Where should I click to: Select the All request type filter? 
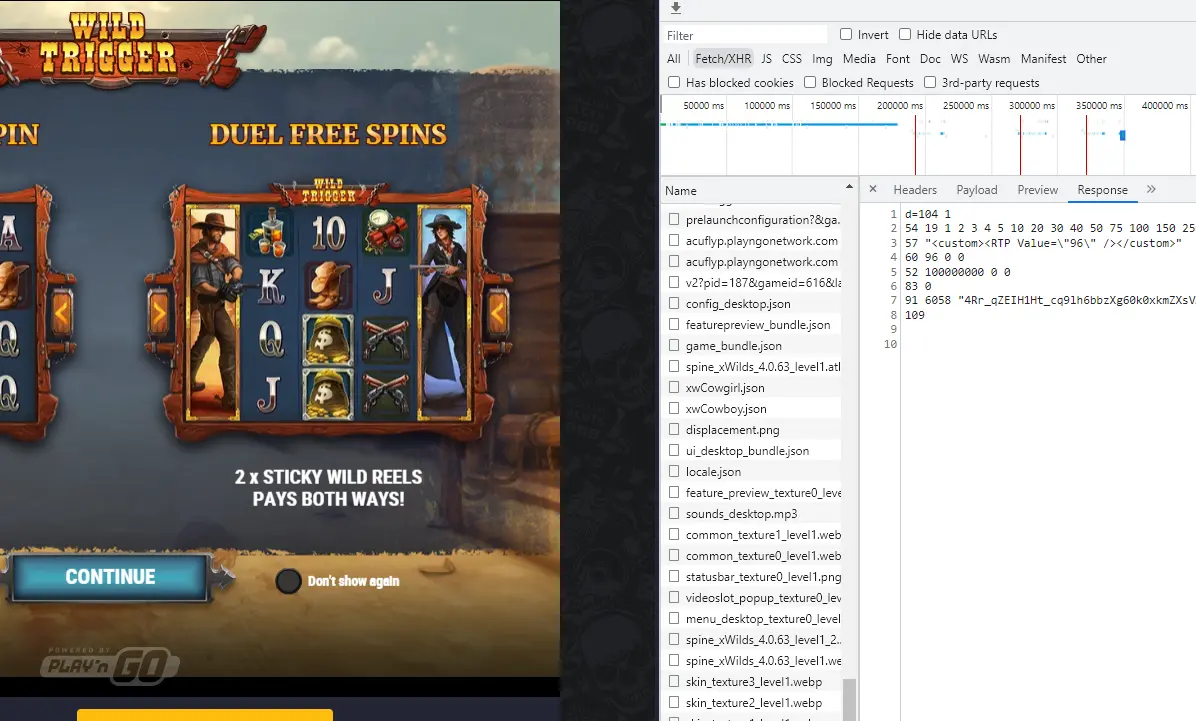click(674, 59)
